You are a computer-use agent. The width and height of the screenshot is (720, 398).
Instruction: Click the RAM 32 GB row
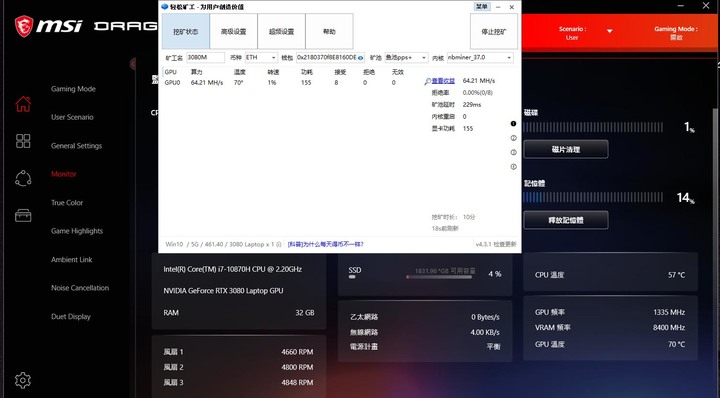[239, 313]
